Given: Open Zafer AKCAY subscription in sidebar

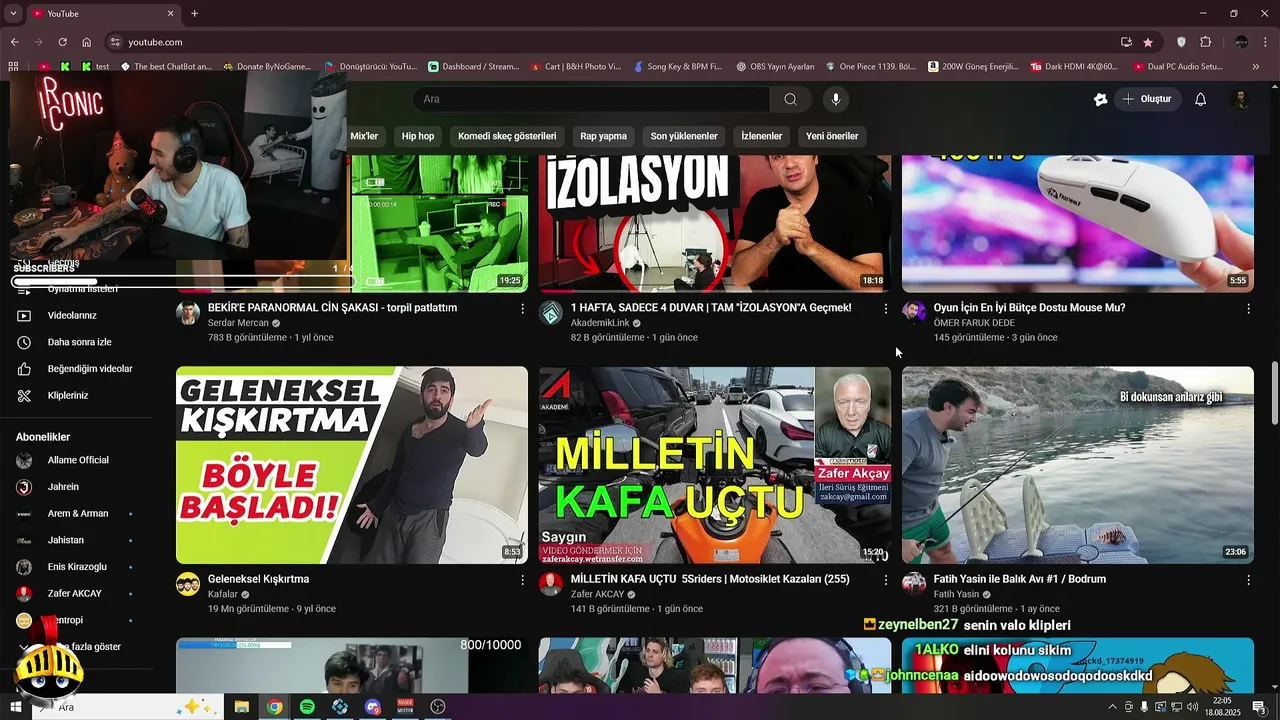Looking at the screenshot, I should (x=77, y=593).
